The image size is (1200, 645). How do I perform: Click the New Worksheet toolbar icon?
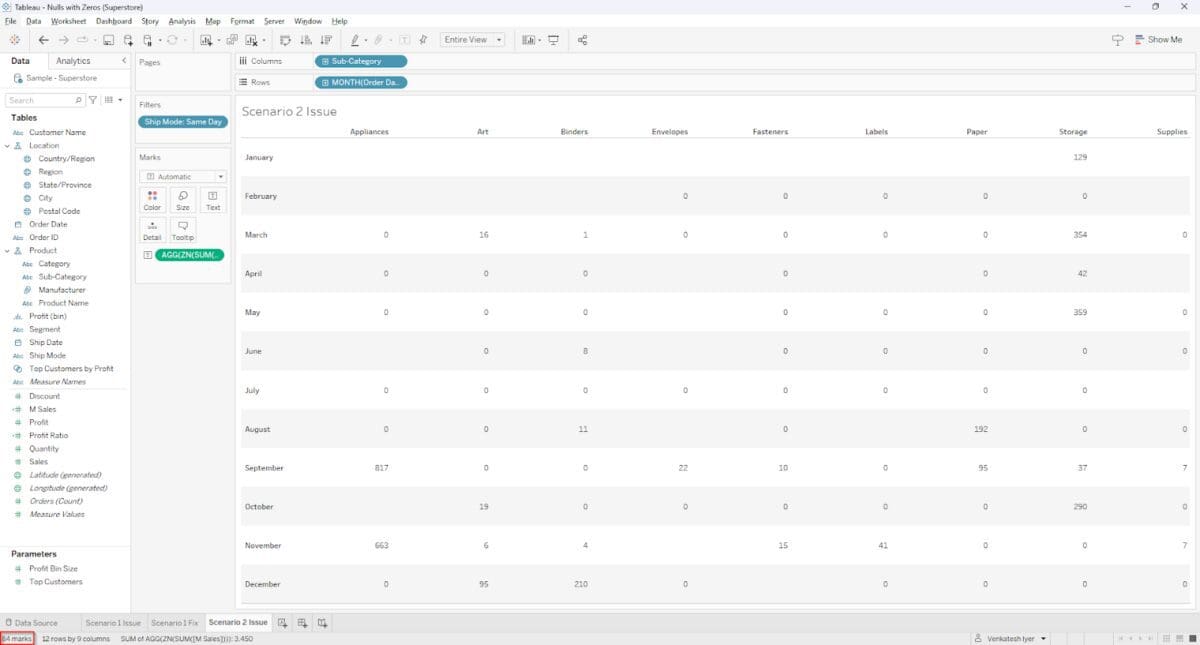206,40
